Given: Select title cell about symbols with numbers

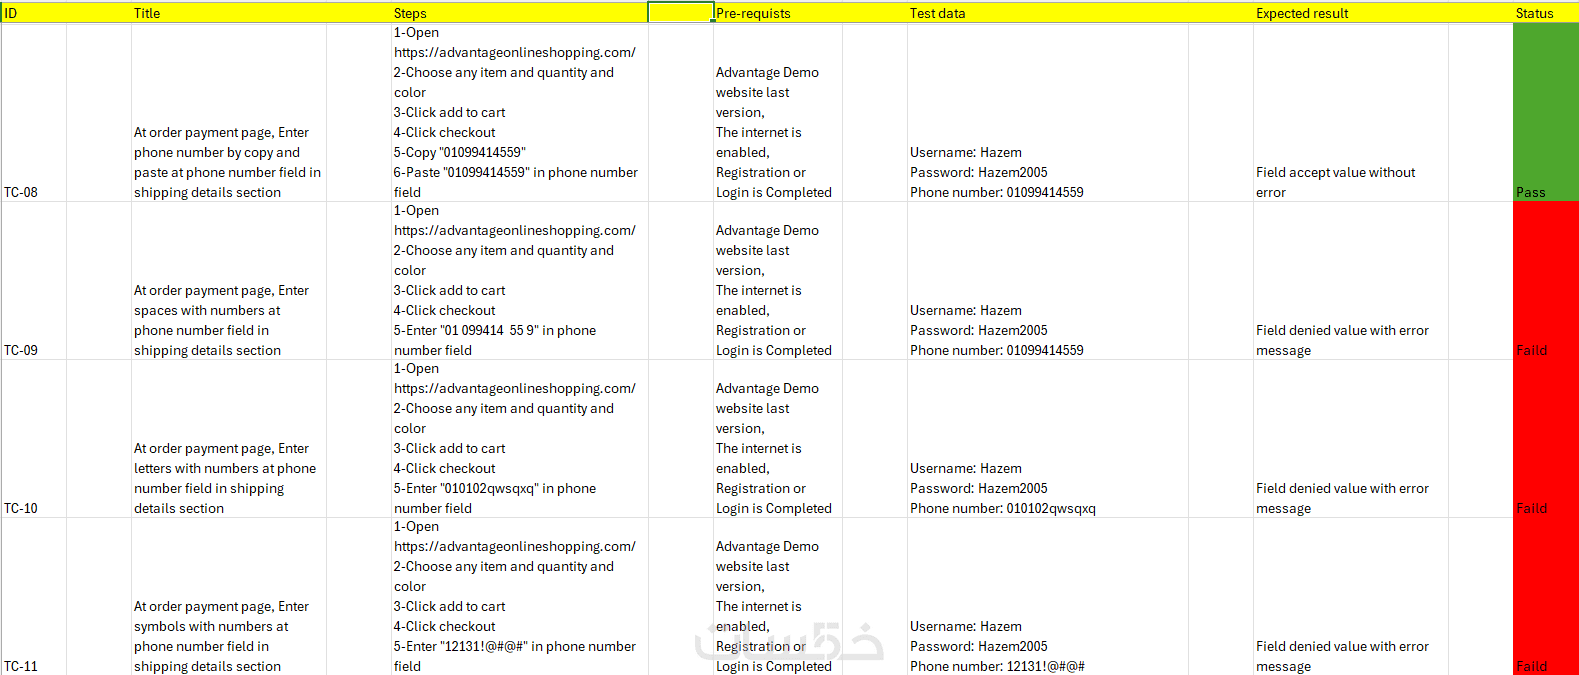Looking at the screenshot, I should pyautogui.click(x=228, y=597).
